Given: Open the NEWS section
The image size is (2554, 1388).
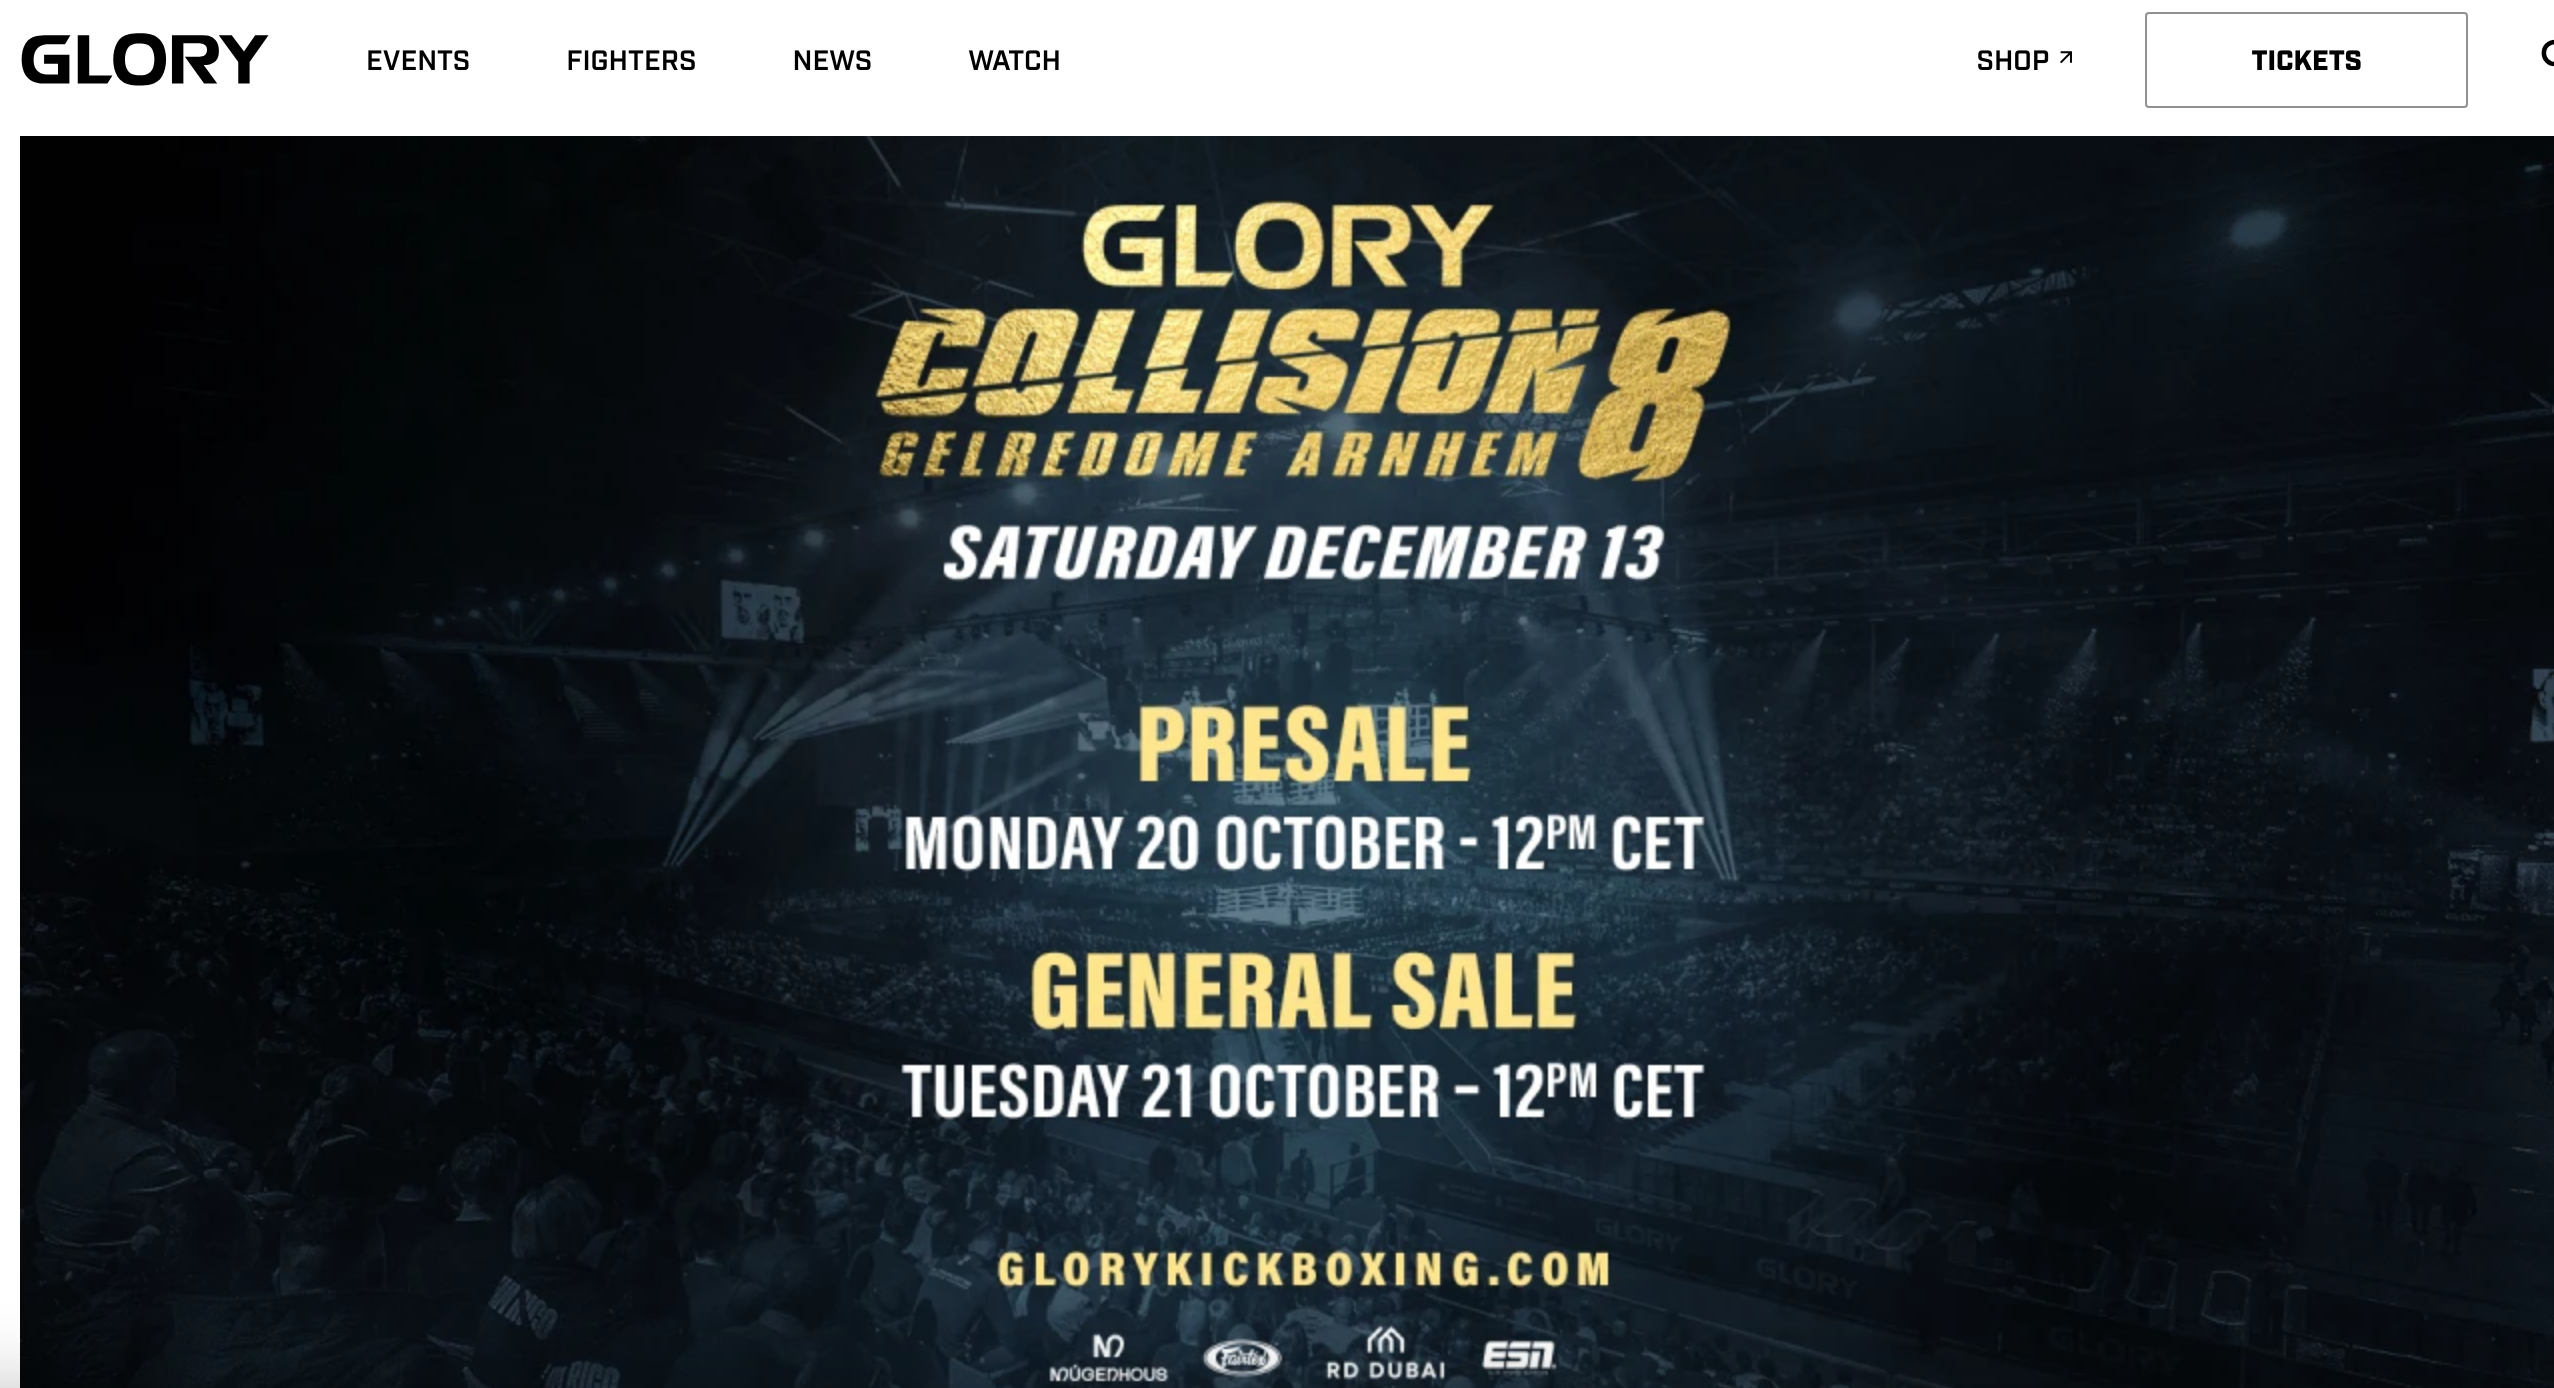Looking at the screenshot, I should (x=832, y=61).
